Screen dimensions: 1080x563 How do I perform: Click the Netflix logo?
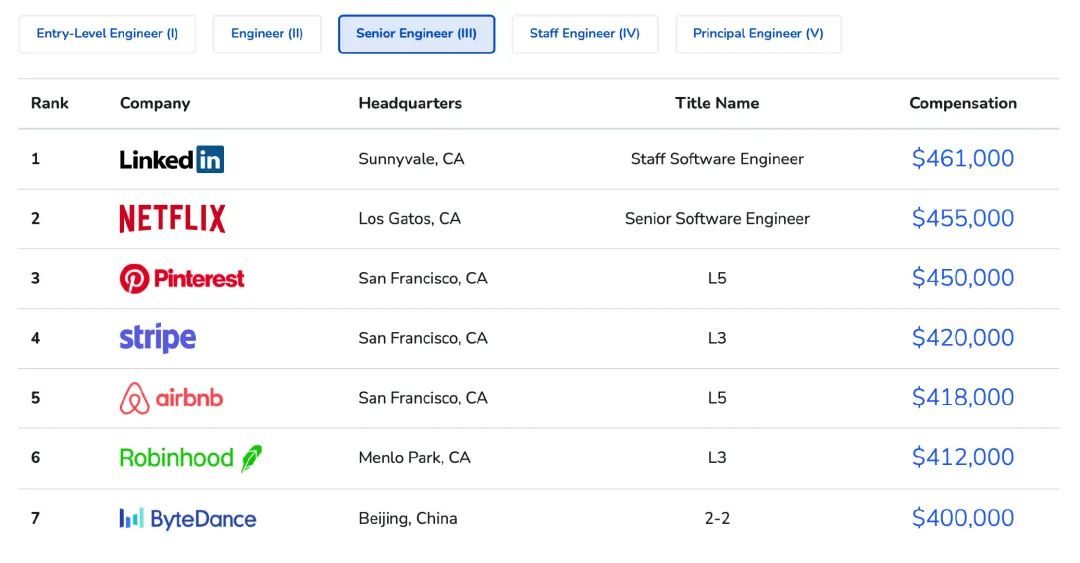(172, 219)
